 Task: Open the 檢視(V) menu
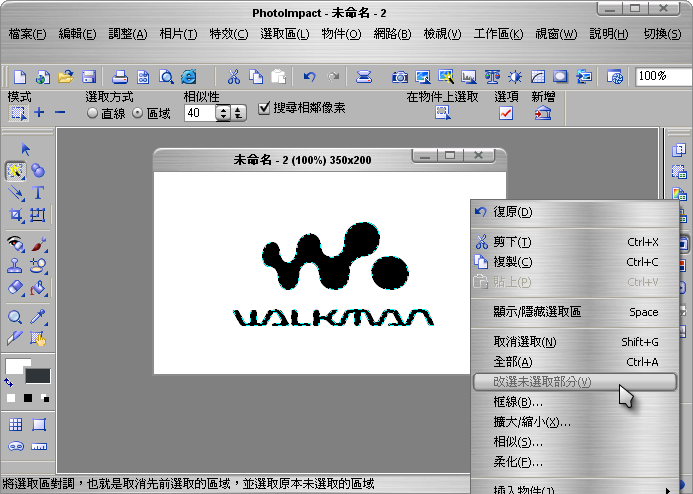[x=442, y=34]
